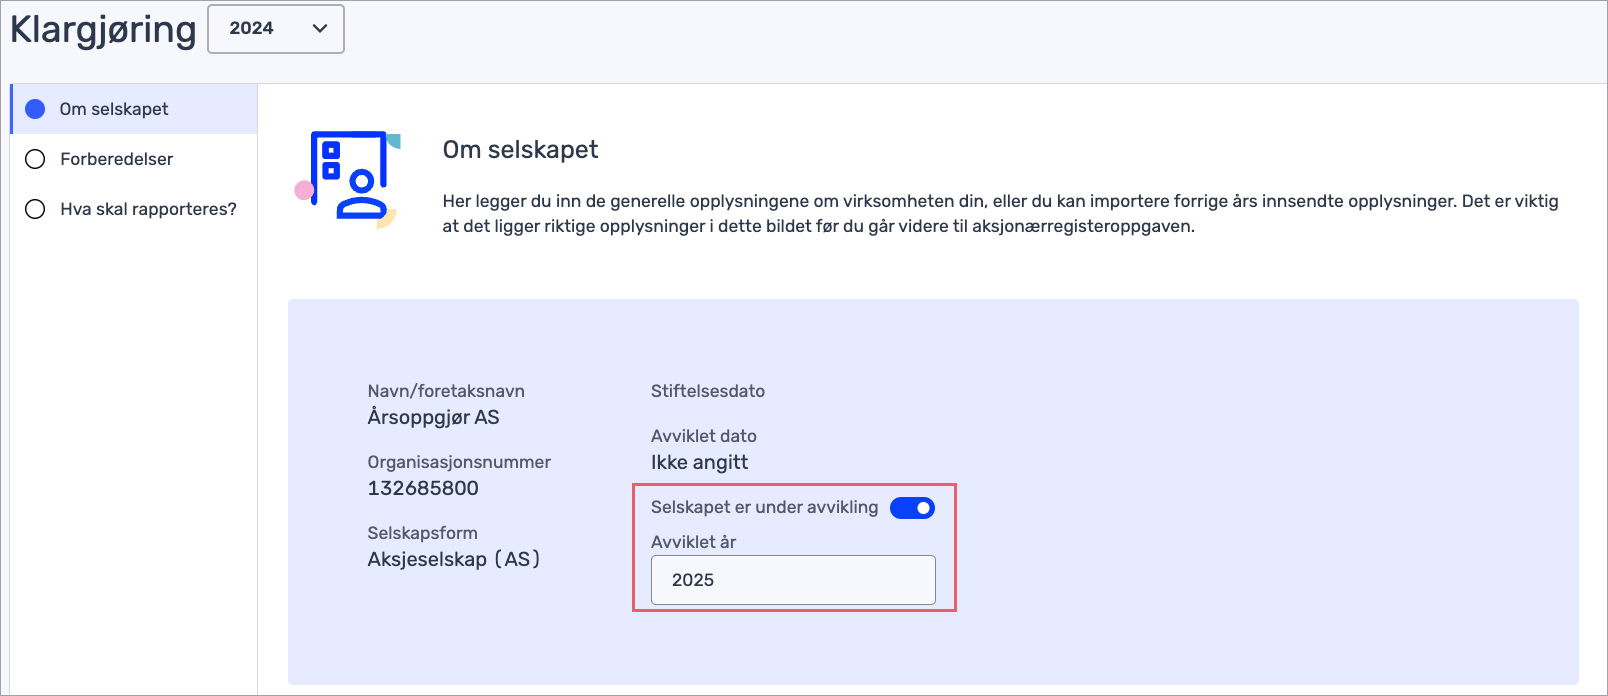This screenshot has height=696, width=1608.
Task: Click into the Avviklet år field
Action: [793, 580]
